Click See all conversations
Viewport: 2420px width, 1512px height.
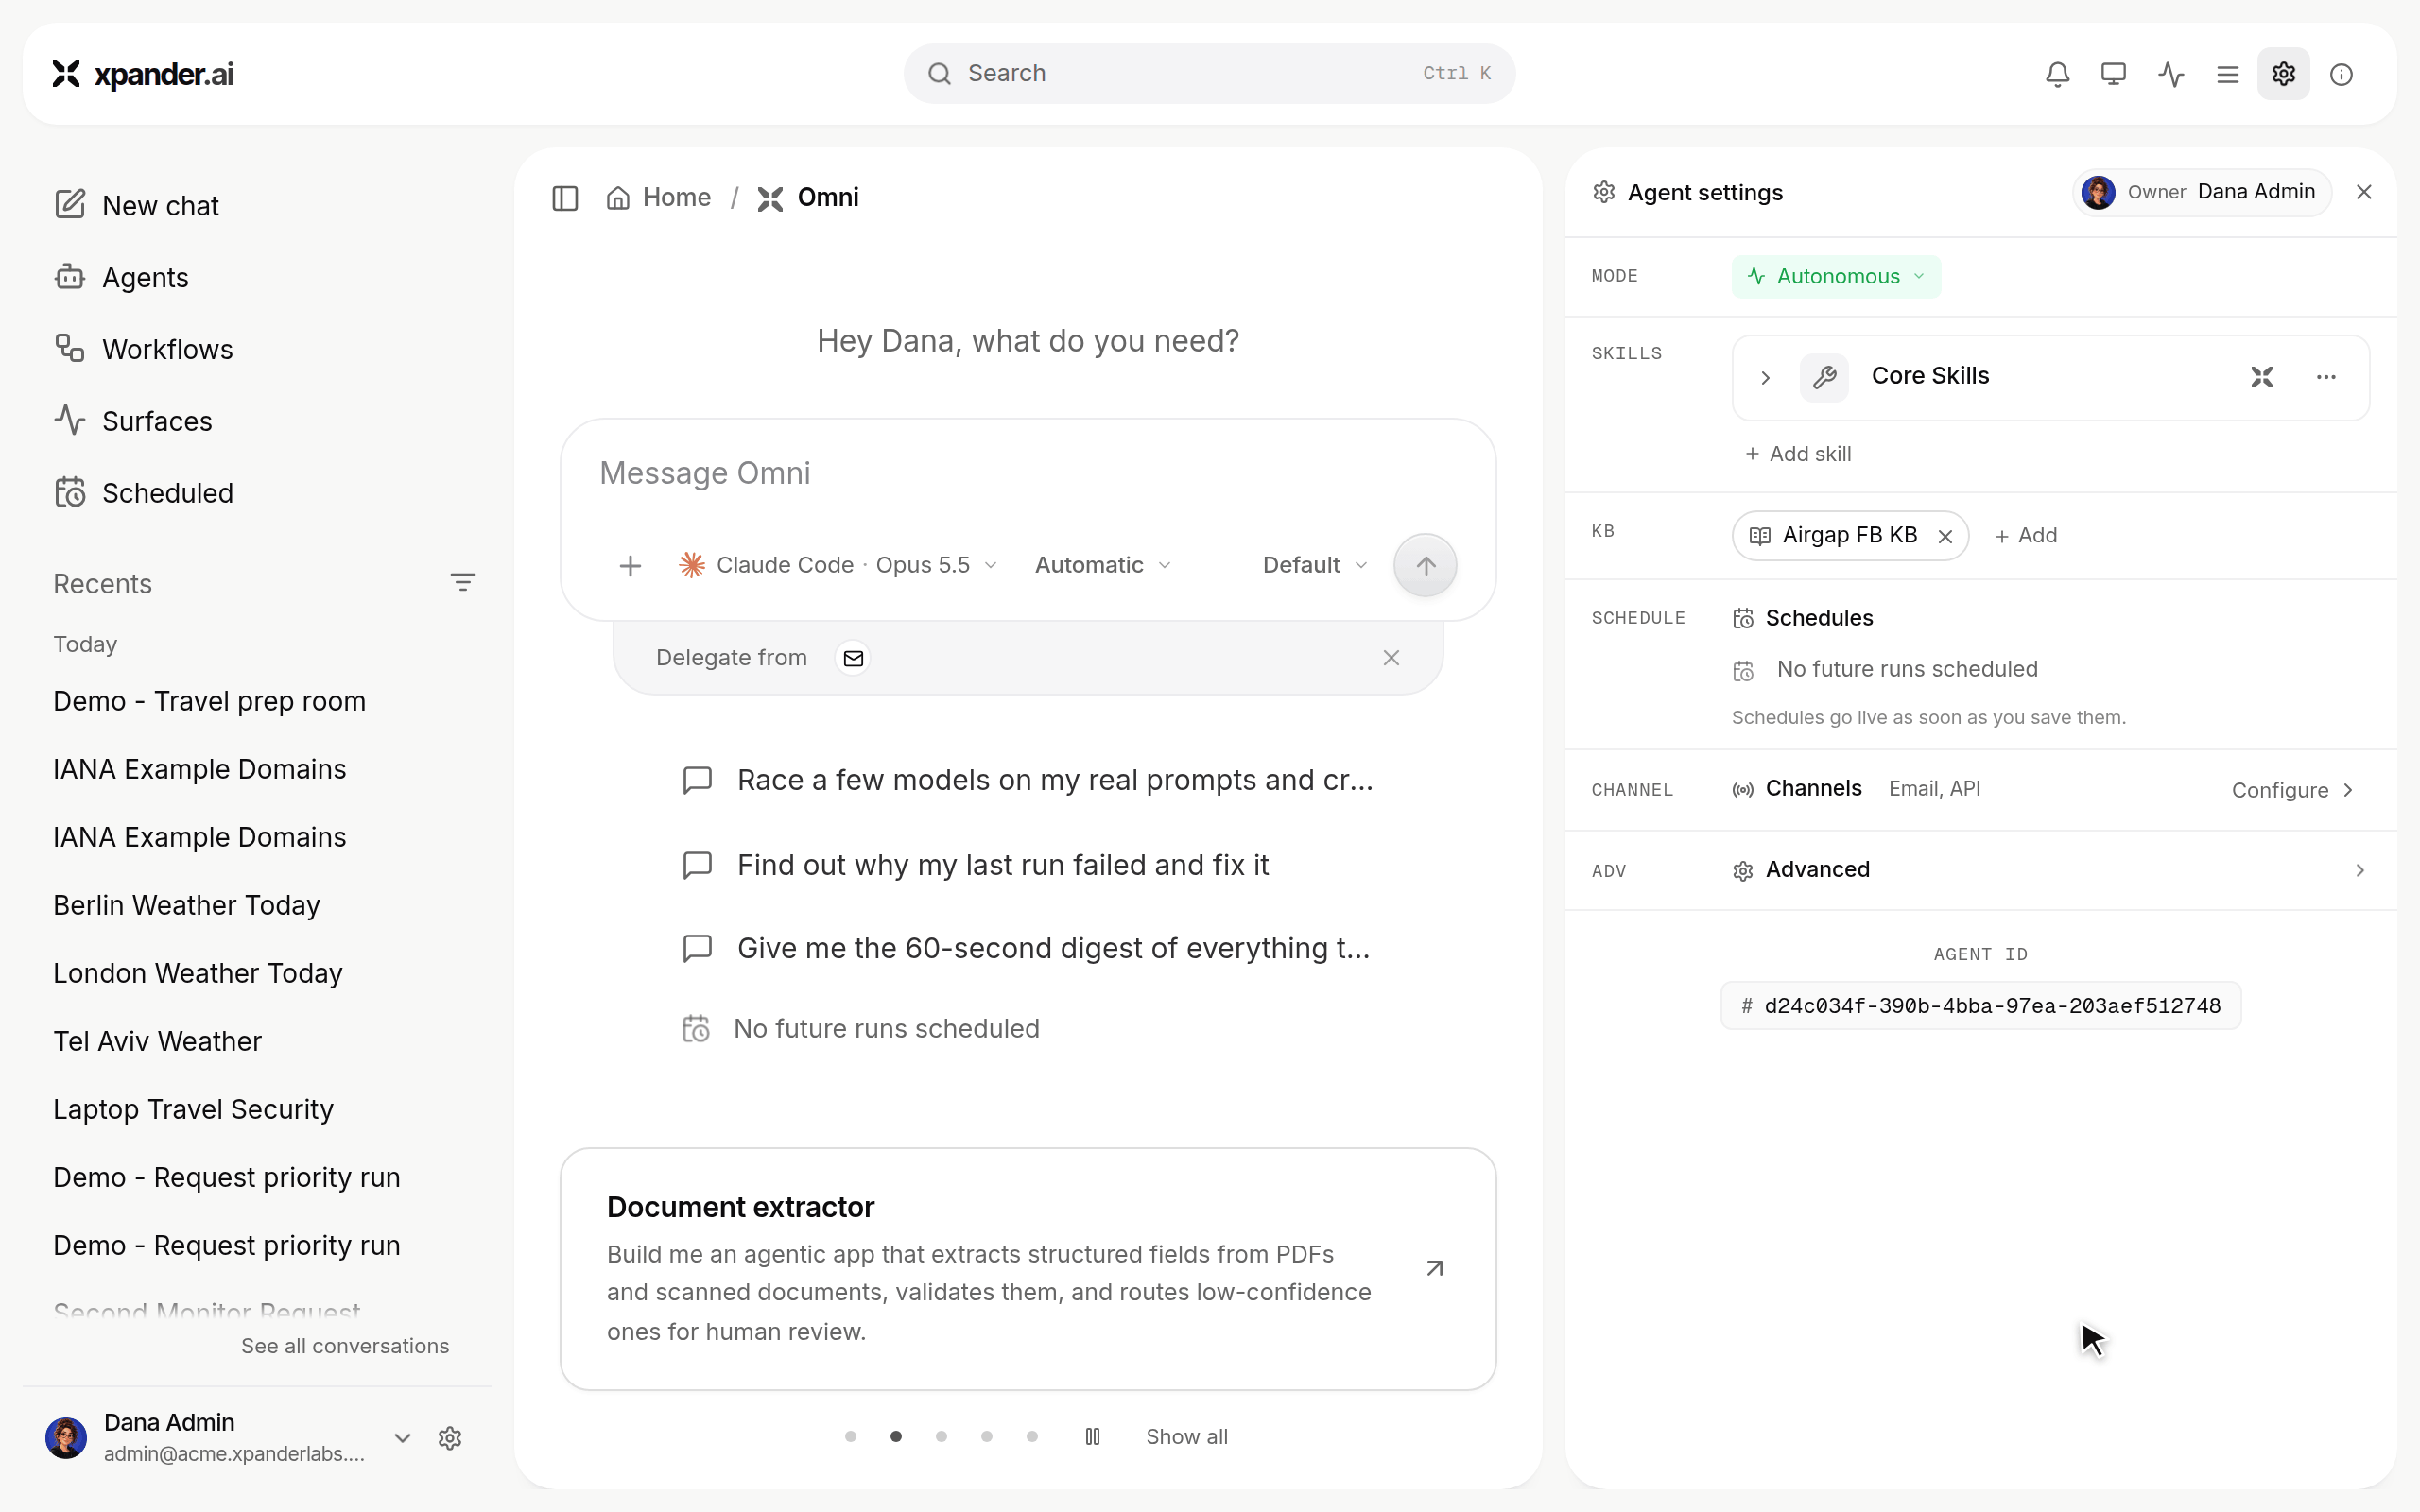[345, 1346]
